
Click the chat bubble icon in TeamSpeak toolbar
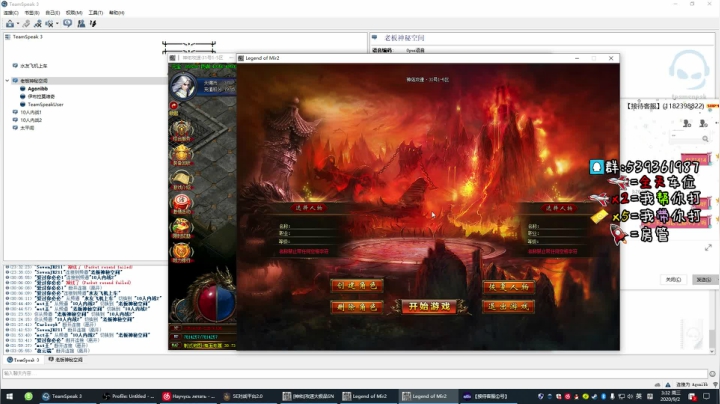[x=68, y=23]
